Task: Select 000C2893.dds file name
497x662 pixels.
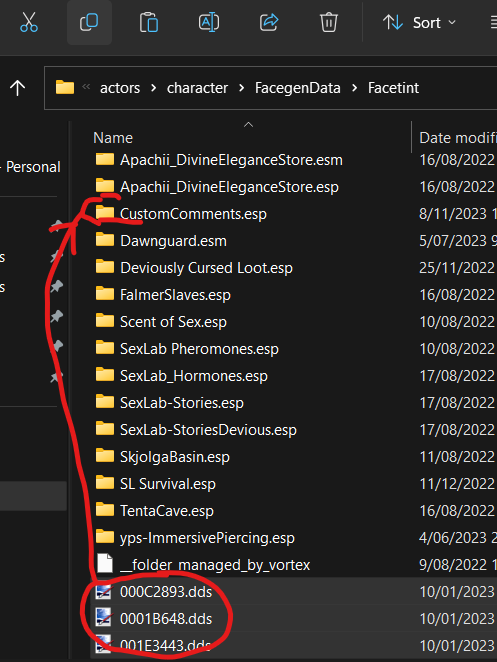Action: click(166, 592)
